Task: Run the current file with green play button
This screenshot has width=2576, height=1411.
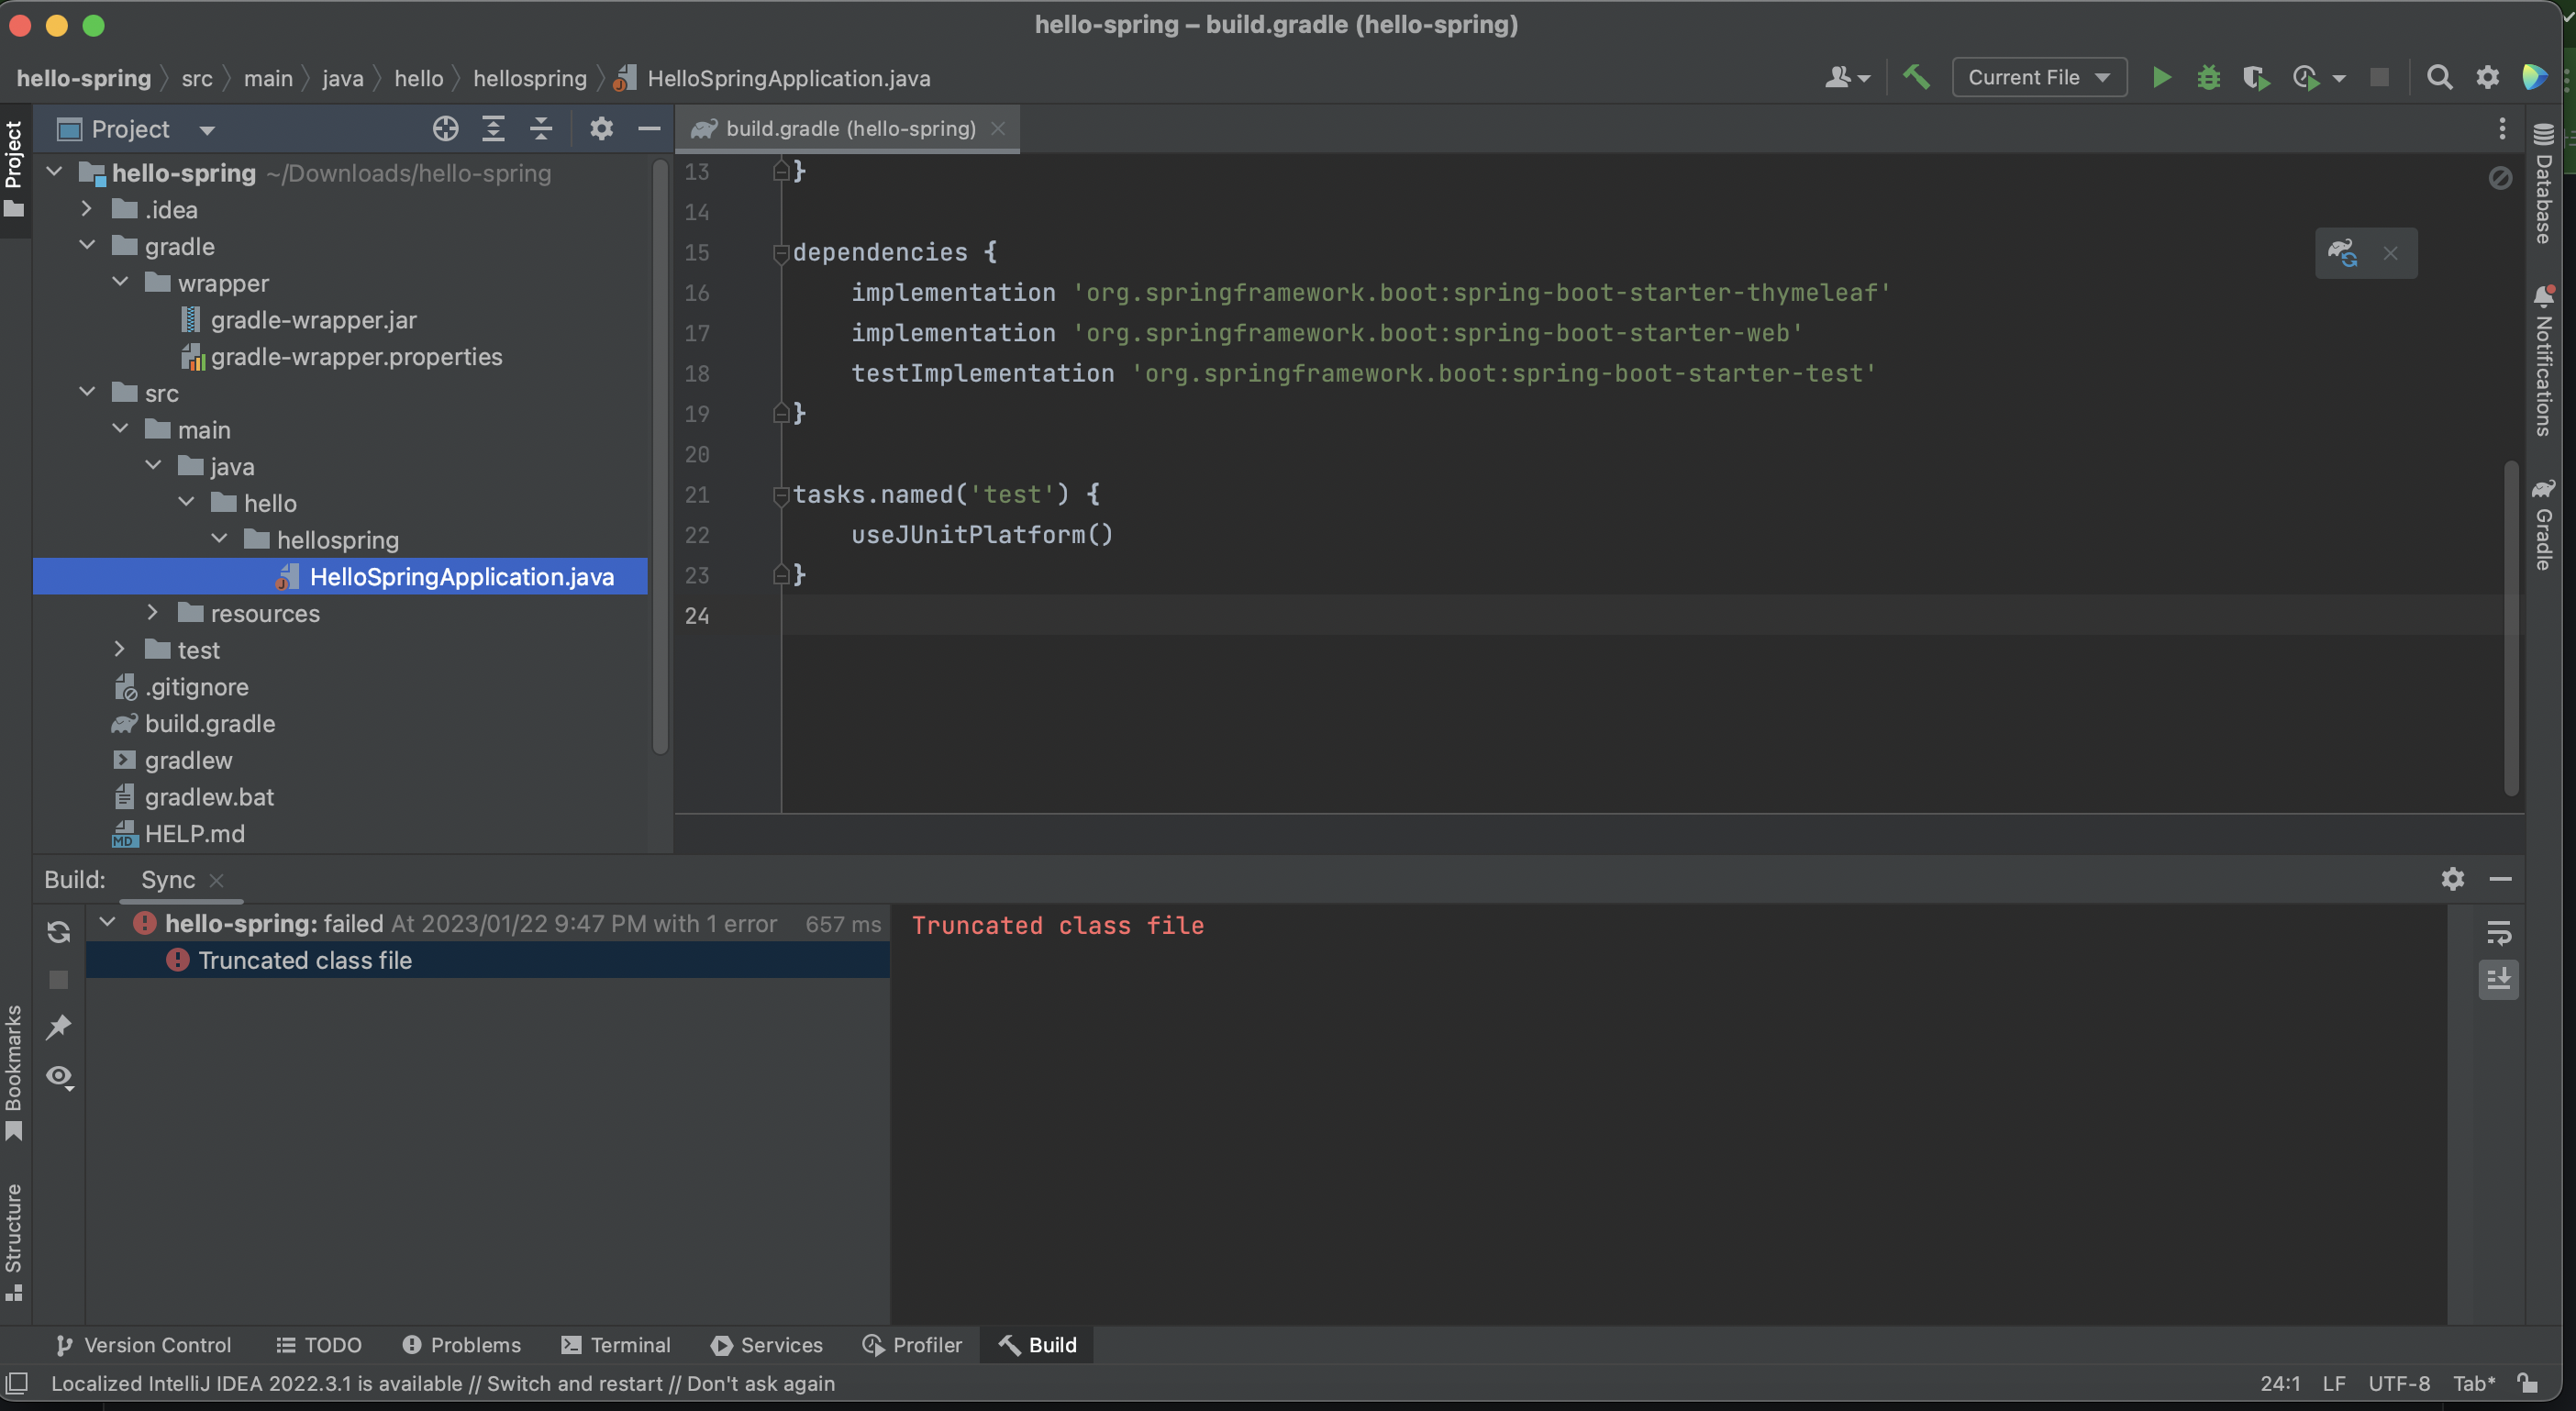Action: (2161, 77)
